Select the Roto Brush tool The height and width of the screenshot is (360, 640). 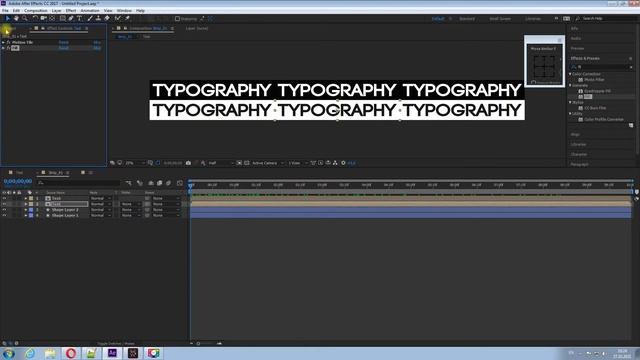(118, 18)
